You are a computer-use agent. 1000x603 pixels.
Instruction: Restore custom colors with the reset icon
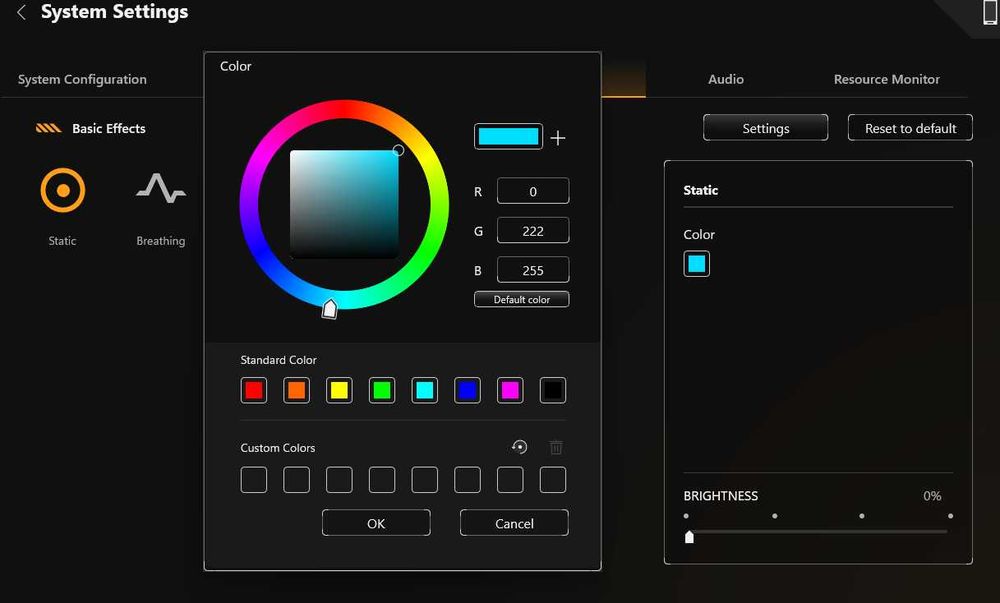click(520, 447)
